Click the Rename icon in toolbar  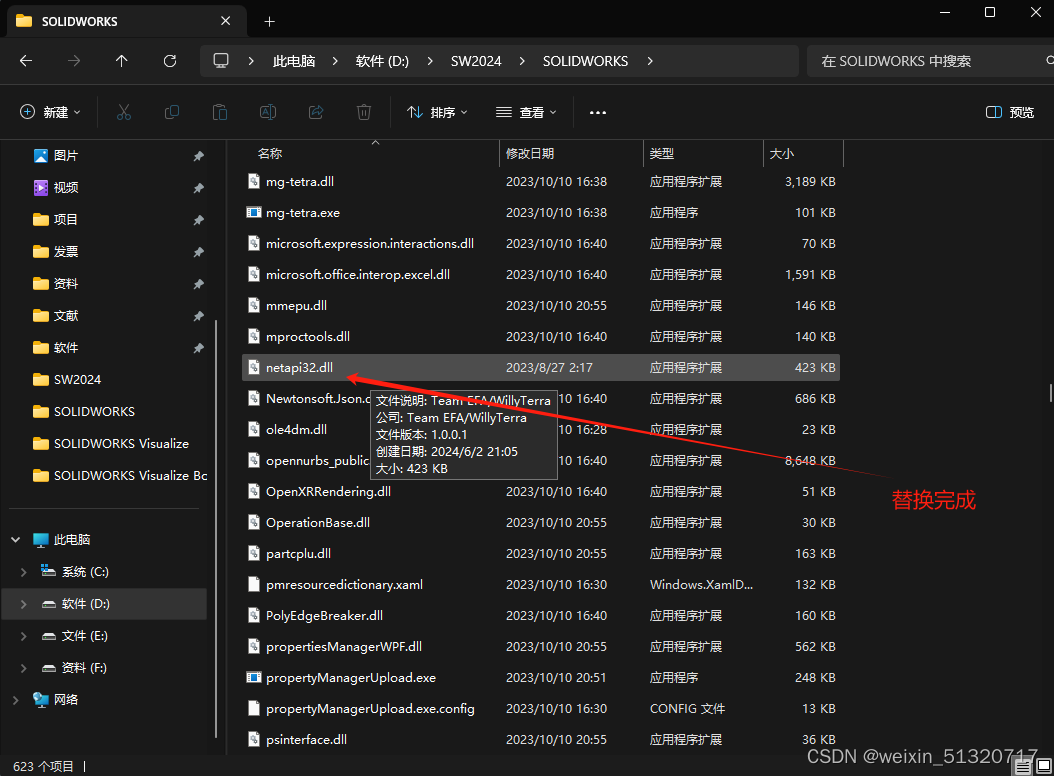[268, 112]
